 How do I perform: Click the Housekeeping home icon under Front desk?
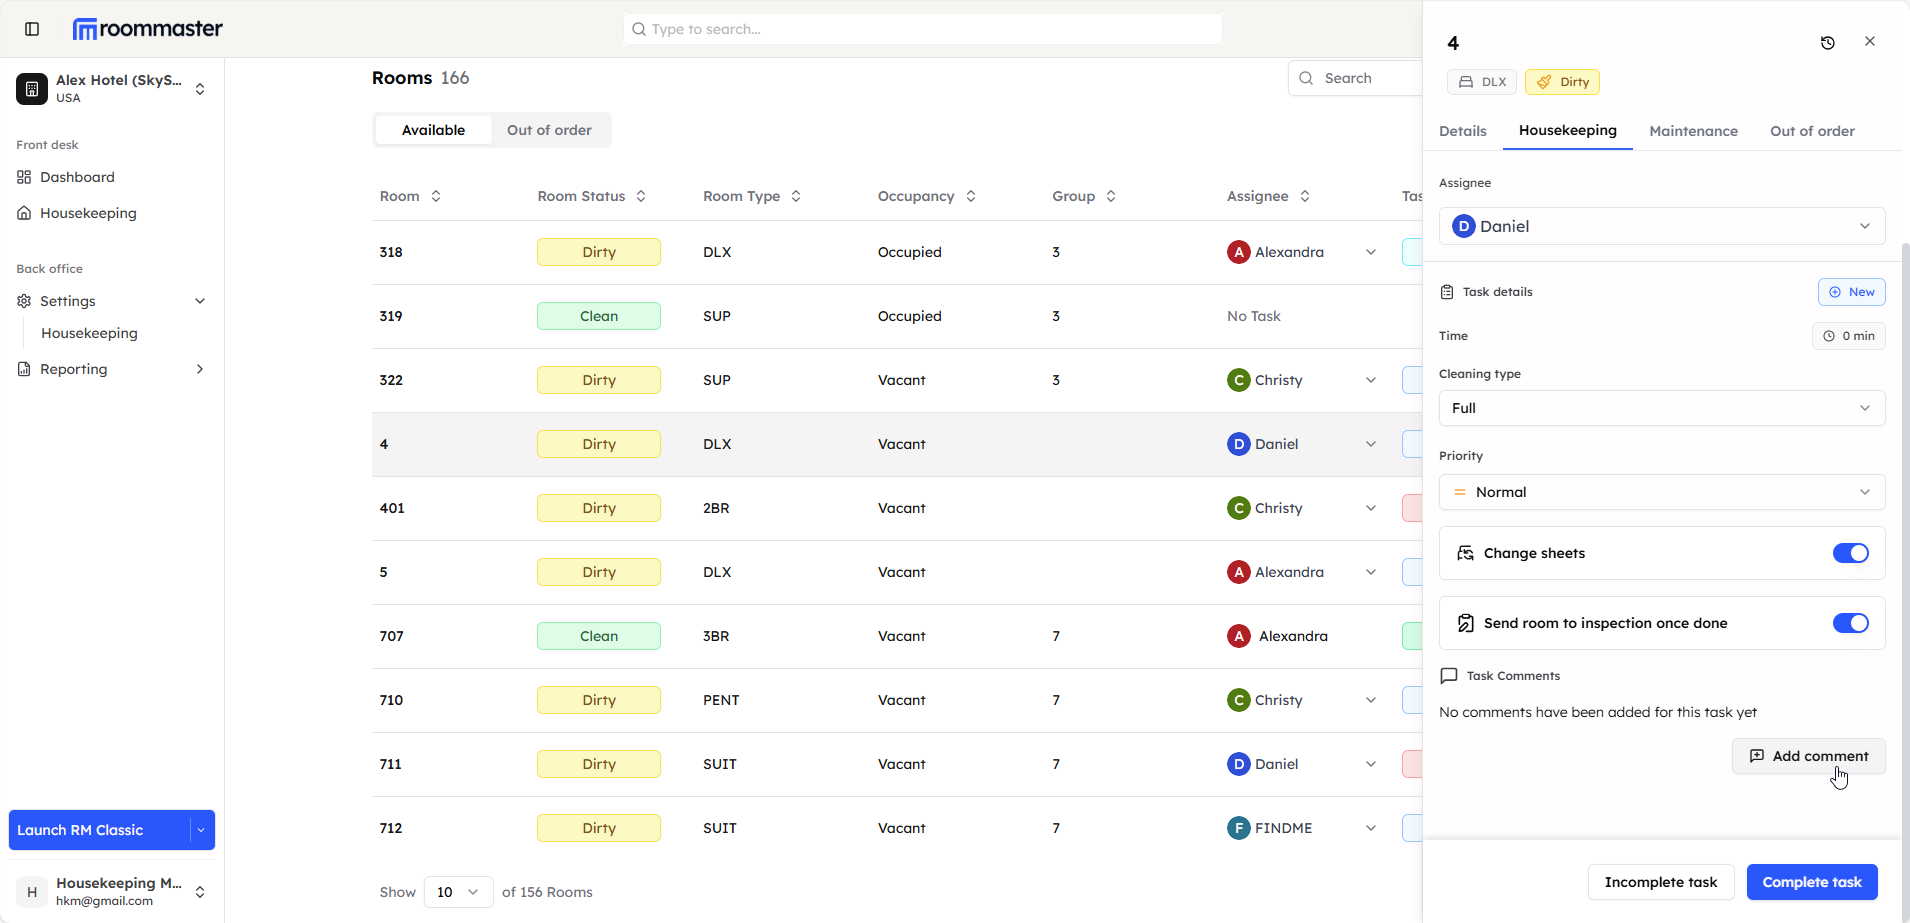24,213
